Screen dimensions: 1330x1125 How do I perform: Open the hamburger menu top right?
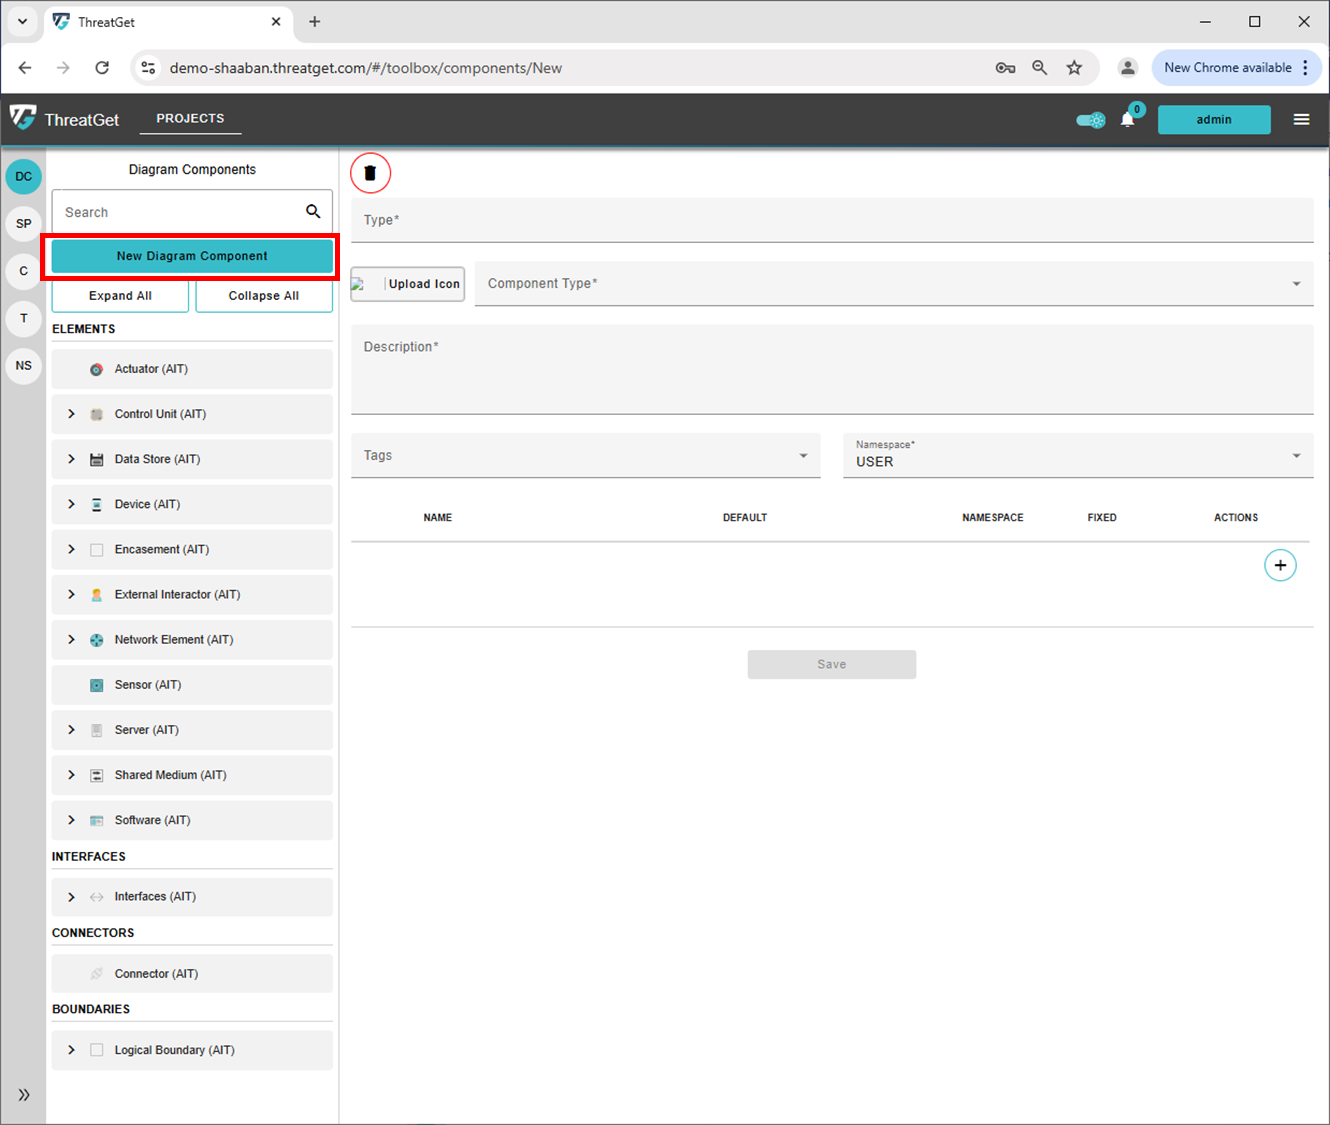1301,119
